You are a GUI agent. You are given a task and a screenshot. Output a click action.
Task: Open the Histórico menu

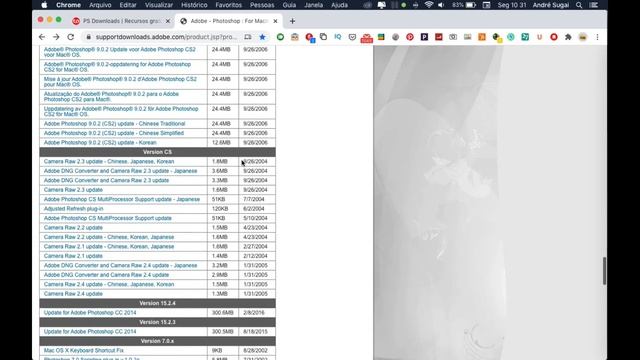(194, 5)
